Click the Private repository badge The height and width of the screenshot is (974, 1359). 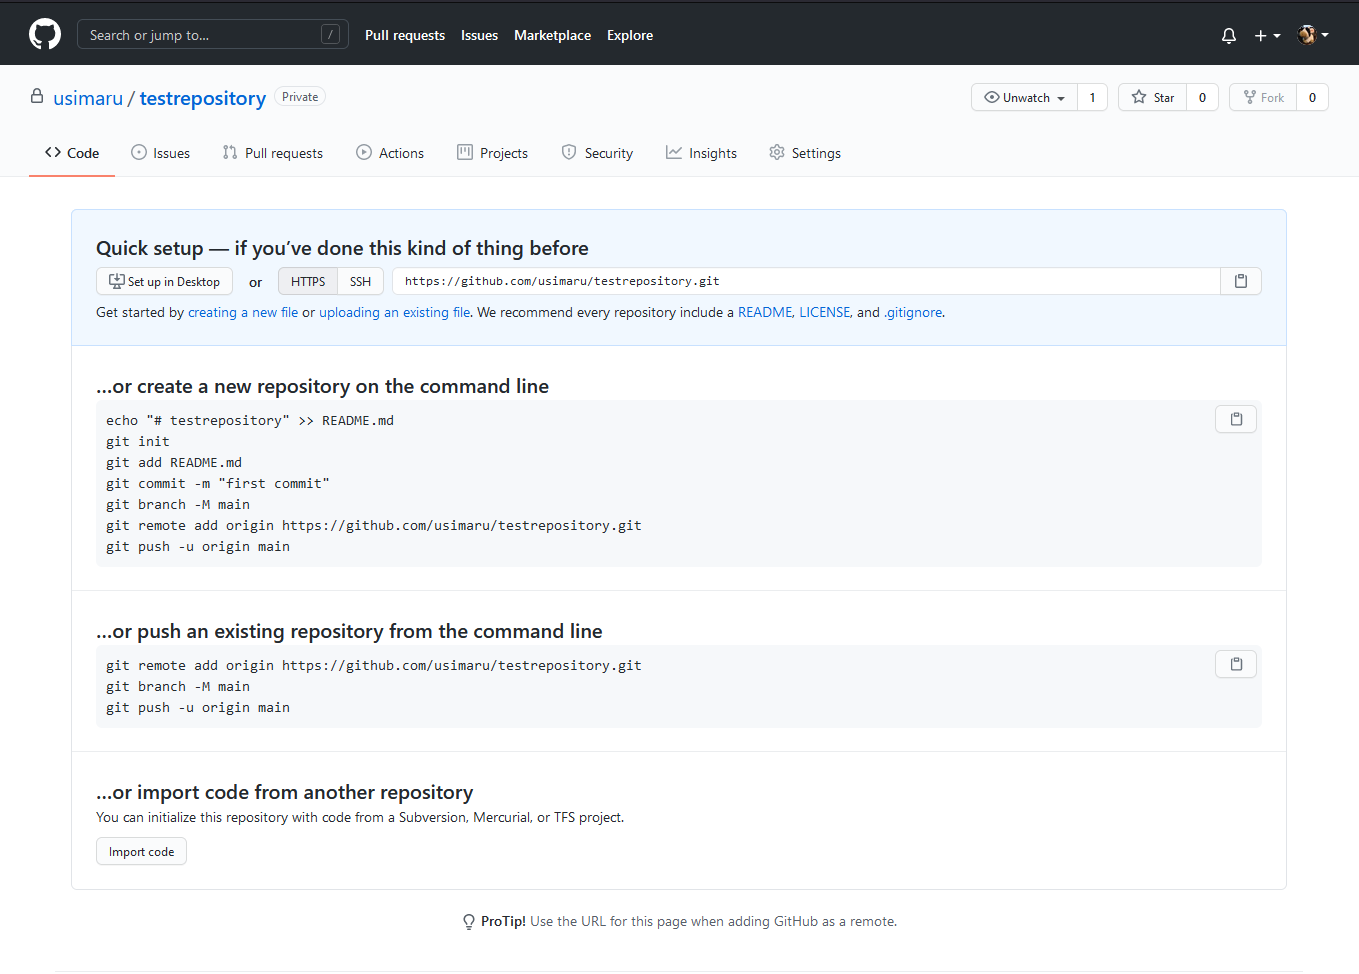point(300,97)
